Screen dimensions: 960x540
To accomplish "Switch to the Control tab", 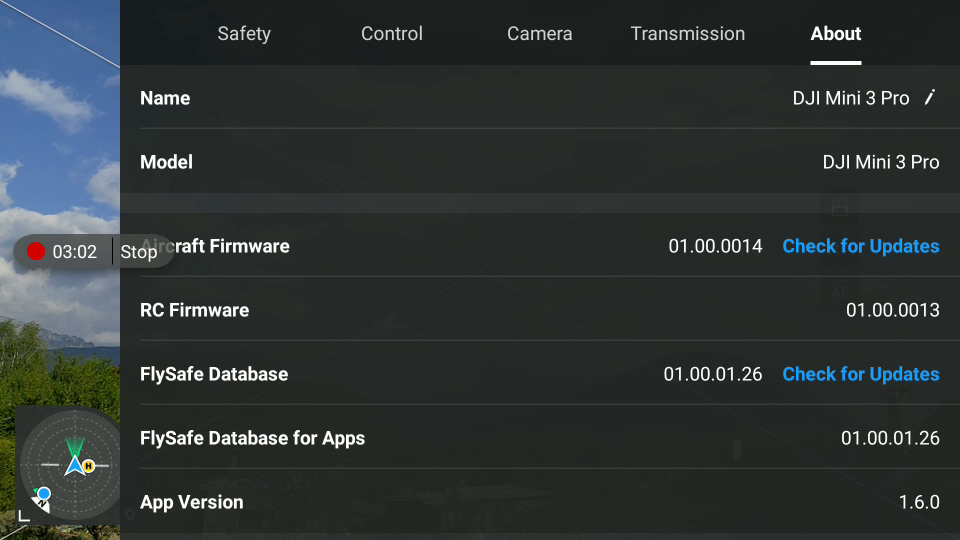I will (x=392, y=33).
